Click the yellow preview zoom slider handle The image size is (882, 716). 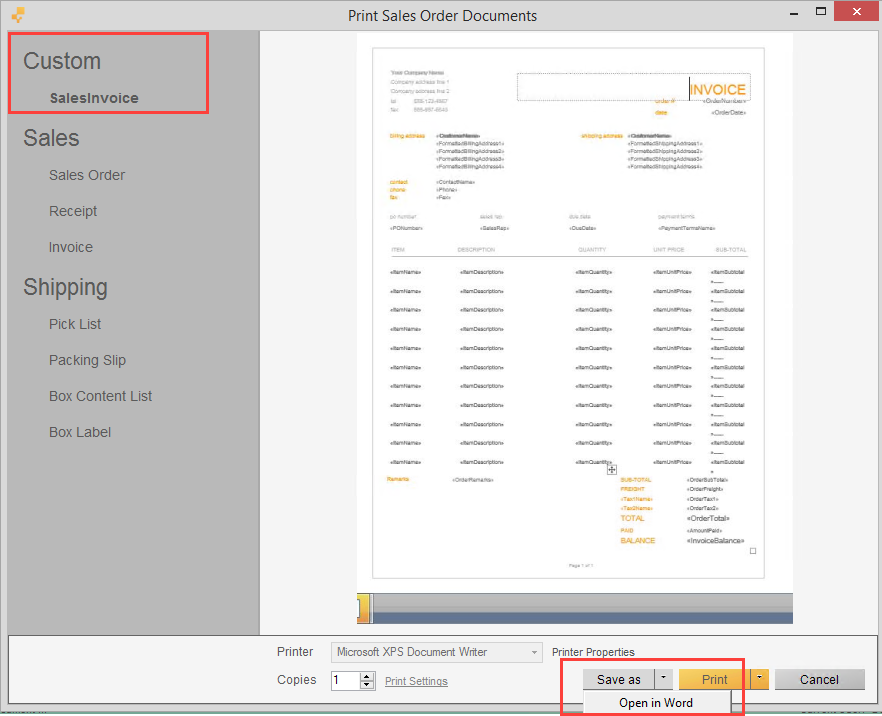363,609
